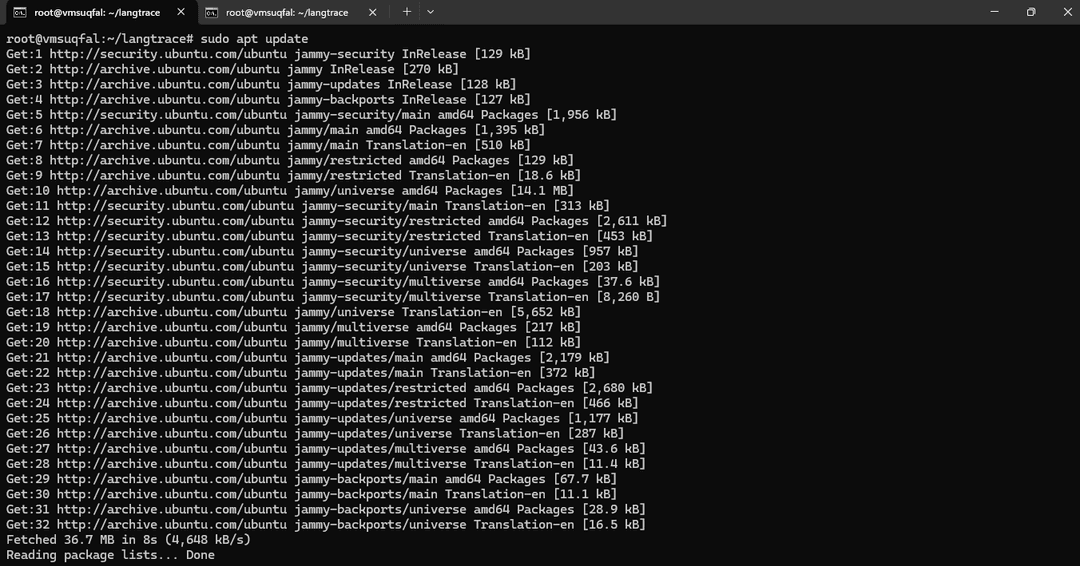Minimize the terminal window
Viewport: 1080px width, 566px height.
pos(986,12)
